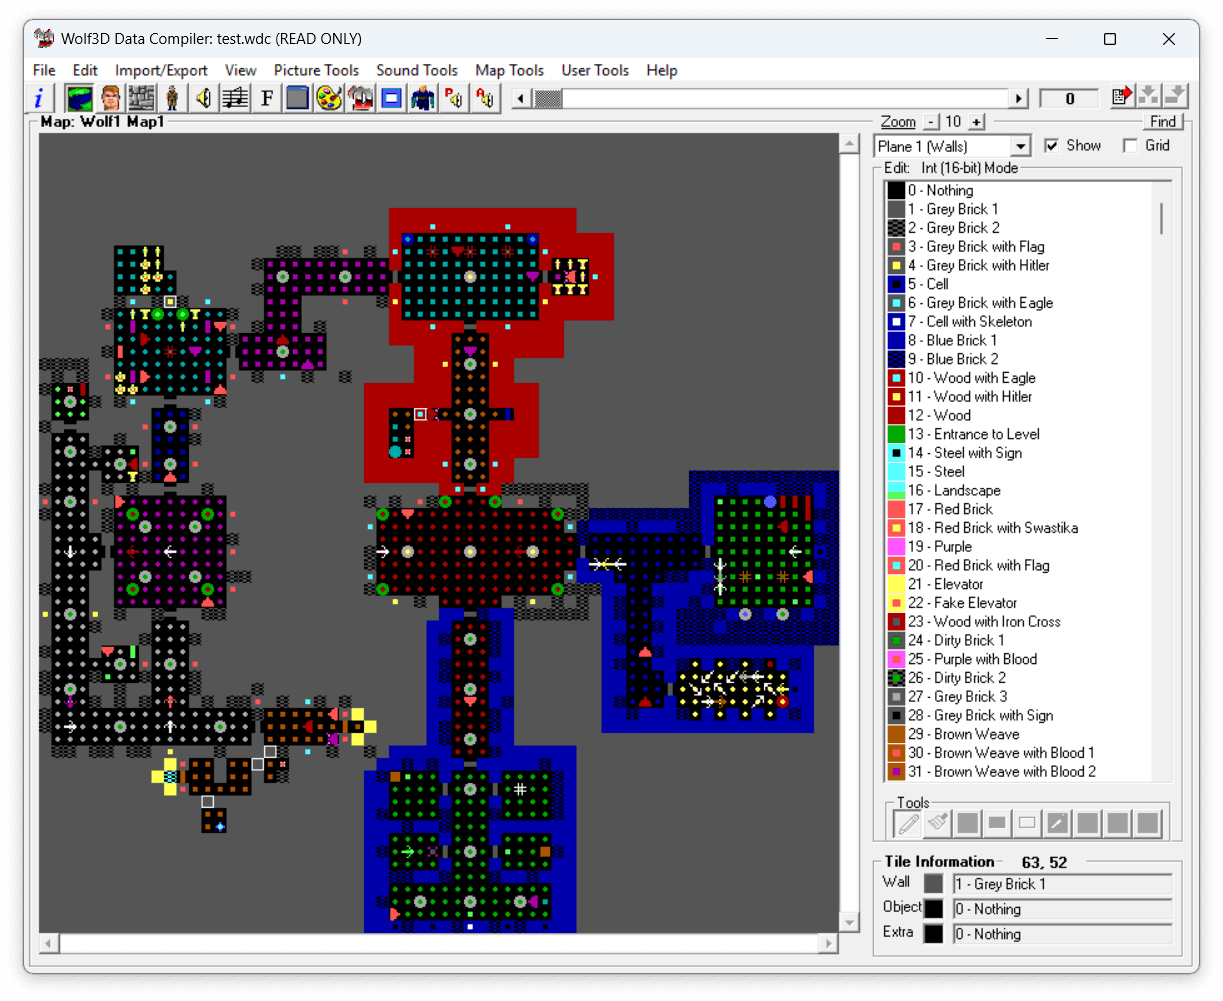Viewport: 1223px width, 1001px height.
Task: Decrease zoom with the minus button
Action: click(931, 122)
